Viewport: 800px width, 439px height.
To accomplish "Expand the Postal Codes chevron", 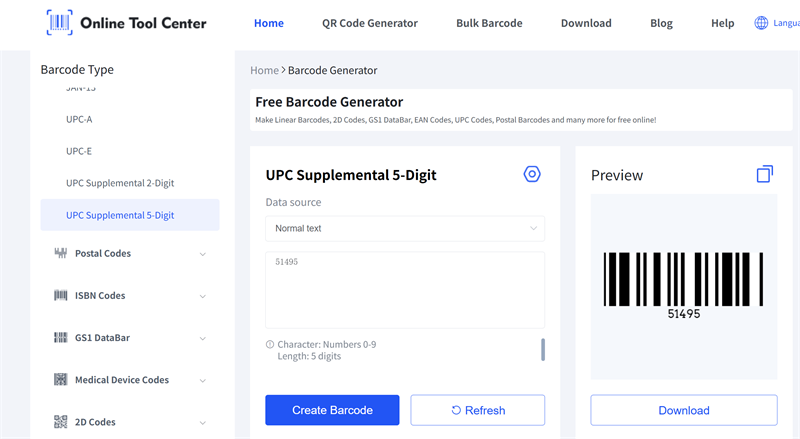I will pos(203,254).
